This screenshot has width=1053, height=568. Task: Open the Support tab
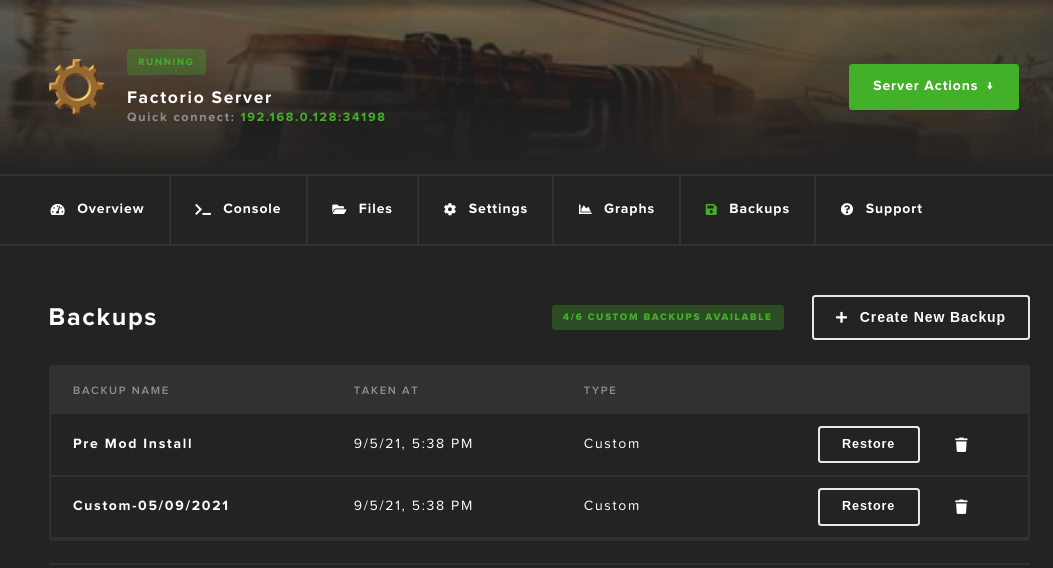881,209
